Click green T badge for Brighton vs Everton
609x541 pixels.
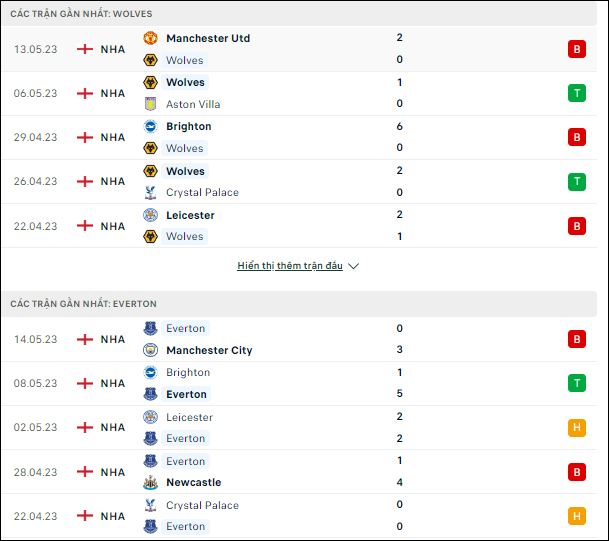577,383
